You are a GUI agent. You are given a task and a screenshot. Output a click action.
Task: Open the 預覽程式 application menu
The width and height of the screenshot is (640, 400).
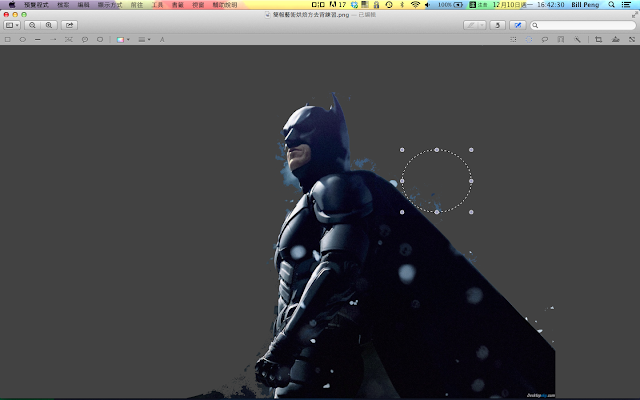pos(36,5)
